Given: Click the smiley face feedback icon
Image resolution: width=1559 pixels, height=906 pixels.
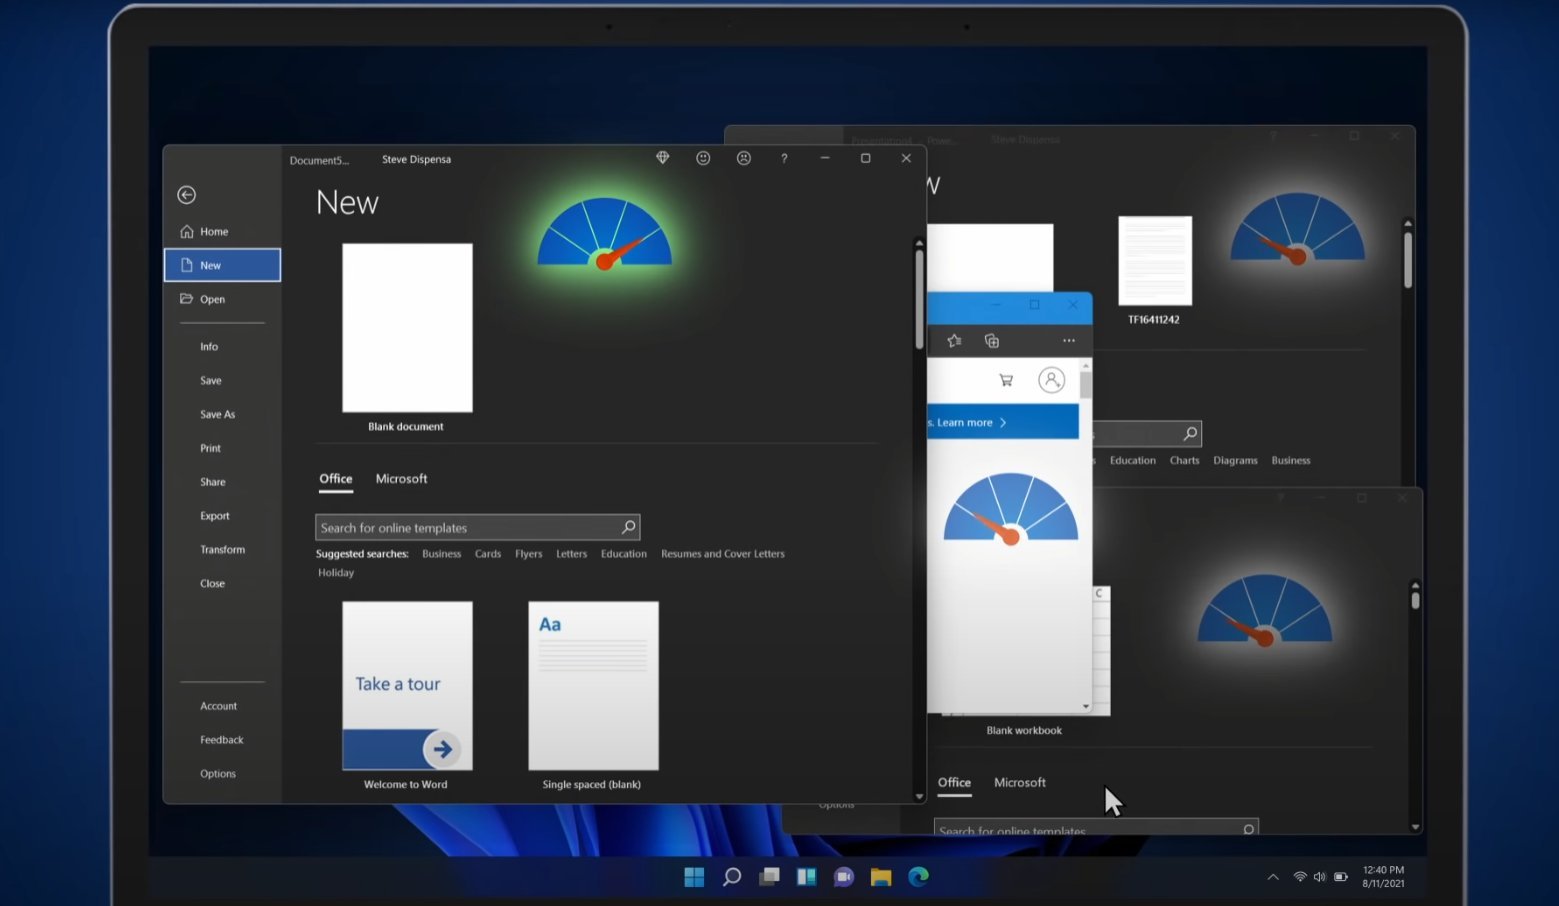Looking at the screenshot, I should point(703,158).
